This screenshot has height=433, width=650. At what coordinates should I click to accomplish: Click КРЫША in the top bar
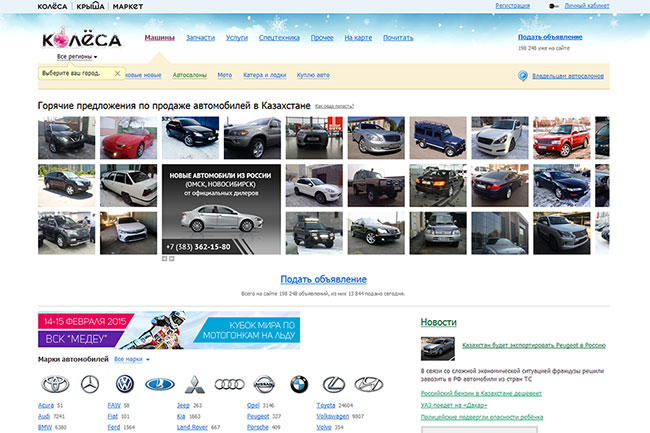click(x=90, y=6)
